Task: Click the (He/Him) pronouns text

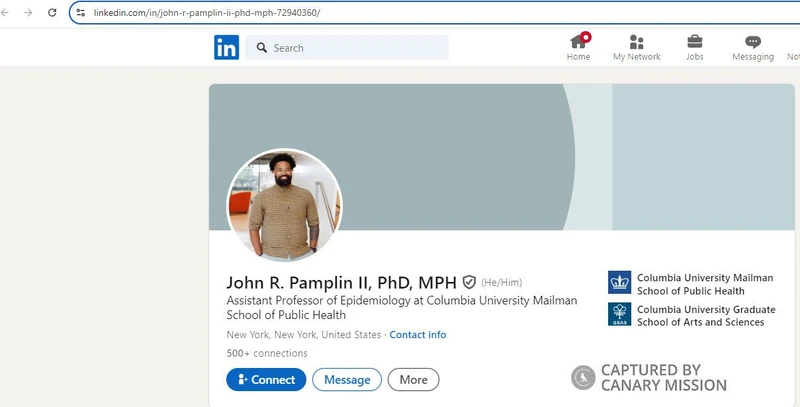Action: click(502, 282)
